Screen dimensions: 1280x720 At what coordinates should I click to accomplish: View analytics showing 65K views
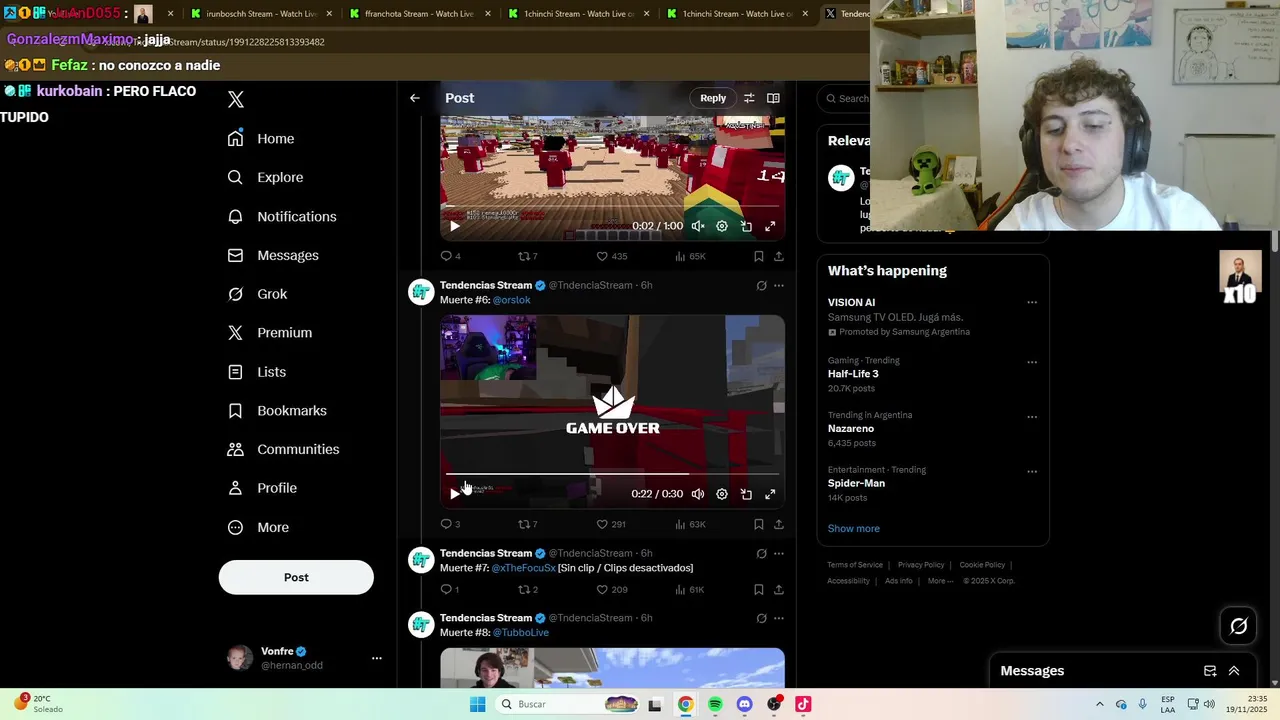coord(690,256)
